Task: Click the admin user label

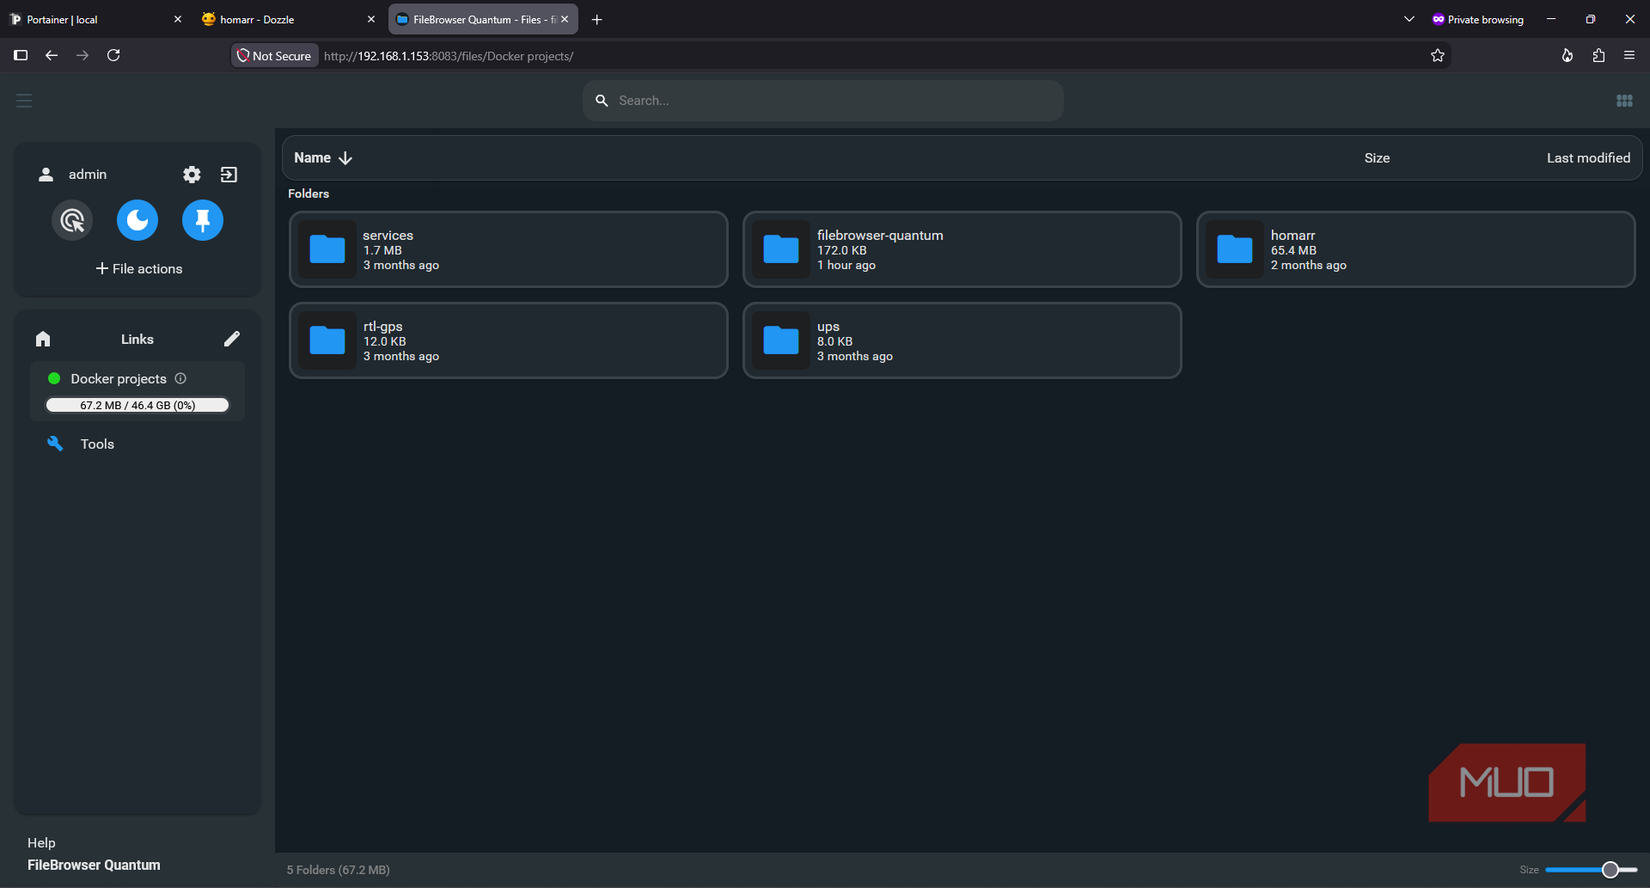Action: (x=87, y=174)
